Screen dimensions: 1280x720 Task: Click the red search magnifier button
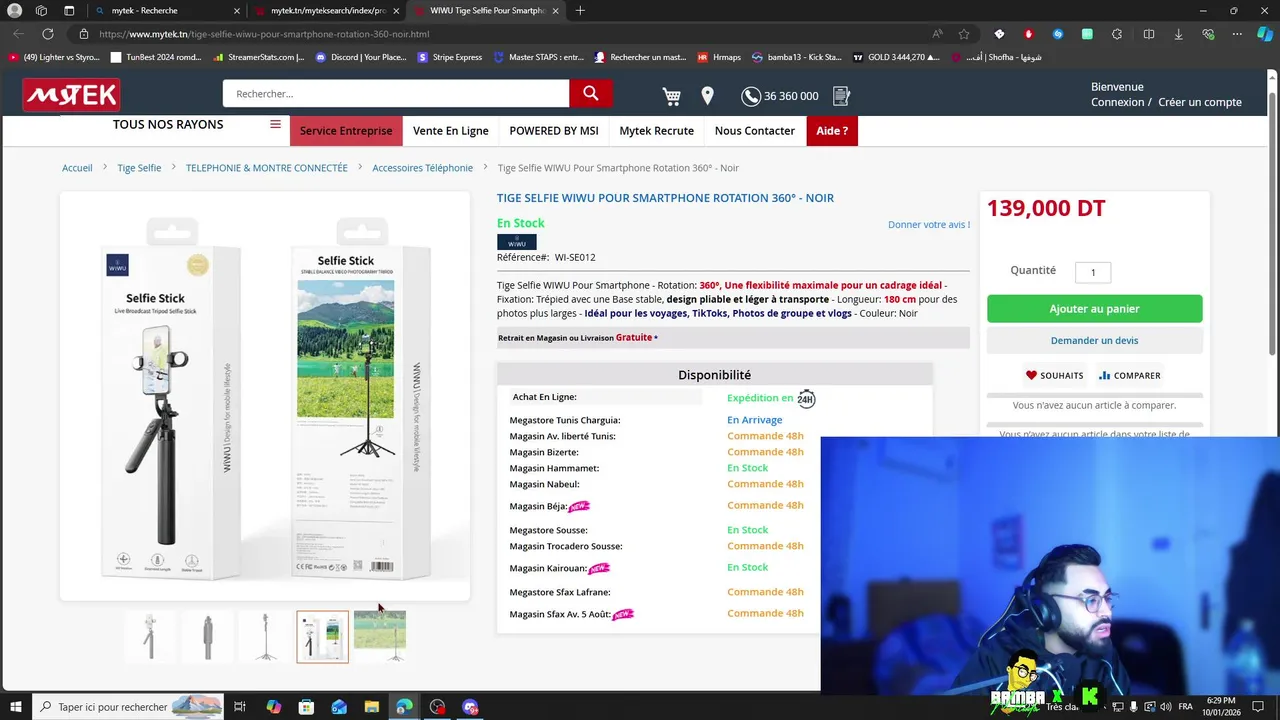590,93
